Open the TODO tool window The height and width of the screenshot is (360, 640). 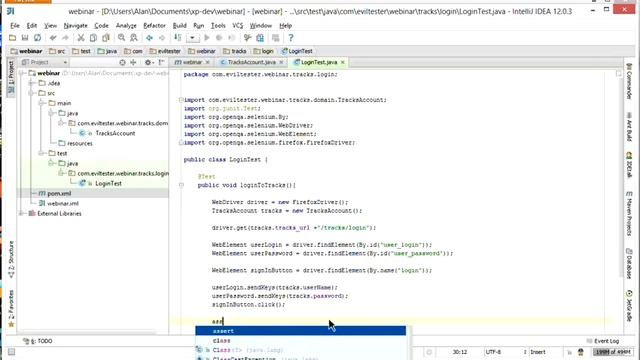point(38,341)
